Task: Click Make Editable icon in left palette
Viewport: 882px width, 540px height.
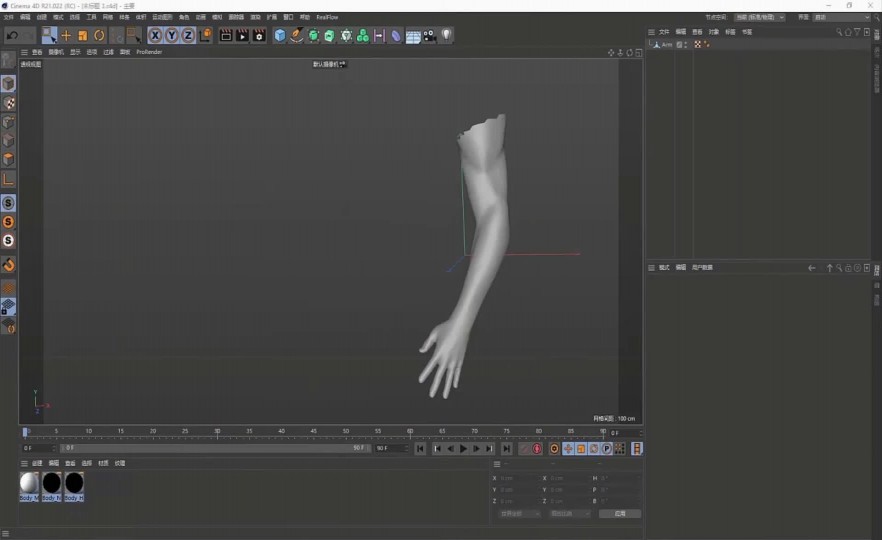Action: [8, 60]
